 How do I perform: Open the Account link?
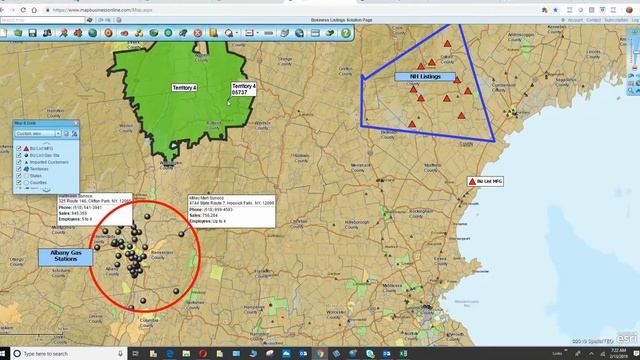(x=575, y=20)
